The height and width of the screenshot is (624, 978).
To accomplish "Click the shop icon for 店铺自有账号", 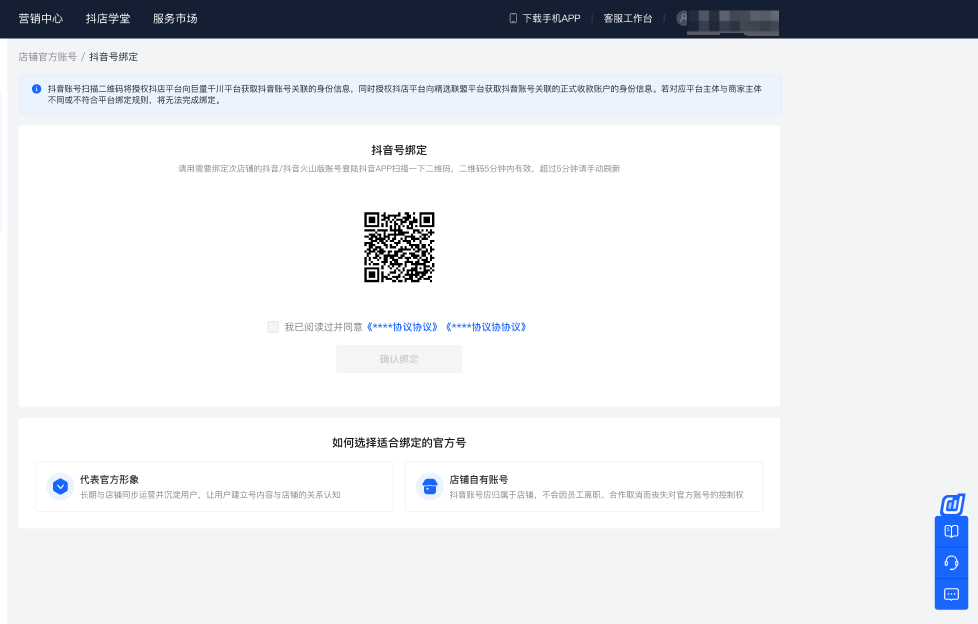I will [x=430, y=487].
